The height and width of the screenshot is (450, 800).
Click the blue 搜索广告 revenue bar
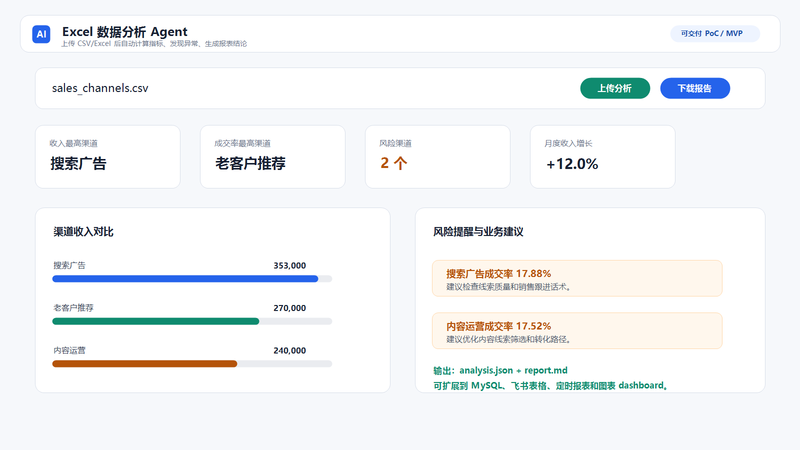click(185, 279)
